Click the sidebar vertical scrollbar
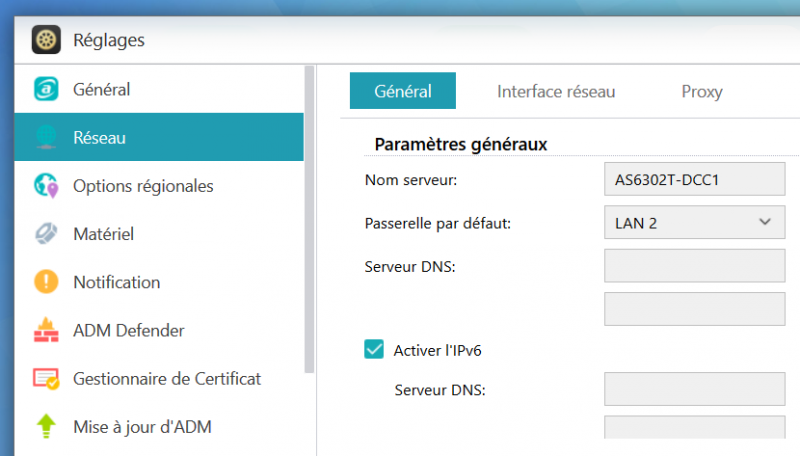Image resolution: width=800 pixels, height=456 pixels. pyautogui.click(x=310, y=220)
